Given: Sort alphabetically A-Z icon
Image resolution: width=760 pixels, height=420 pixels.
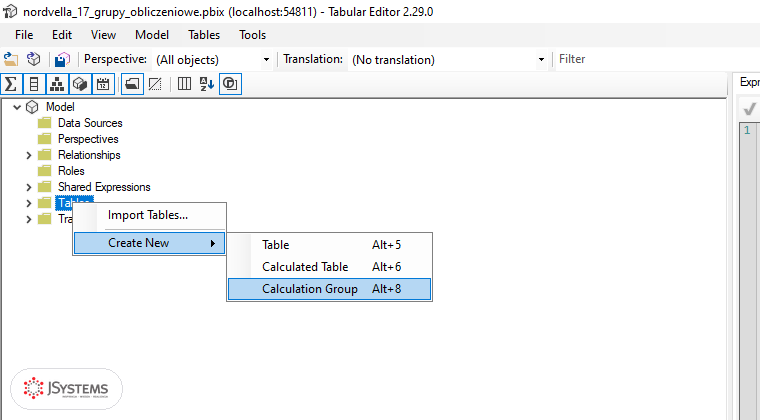Looking at the screenshot, I should (x=207, y=84).
